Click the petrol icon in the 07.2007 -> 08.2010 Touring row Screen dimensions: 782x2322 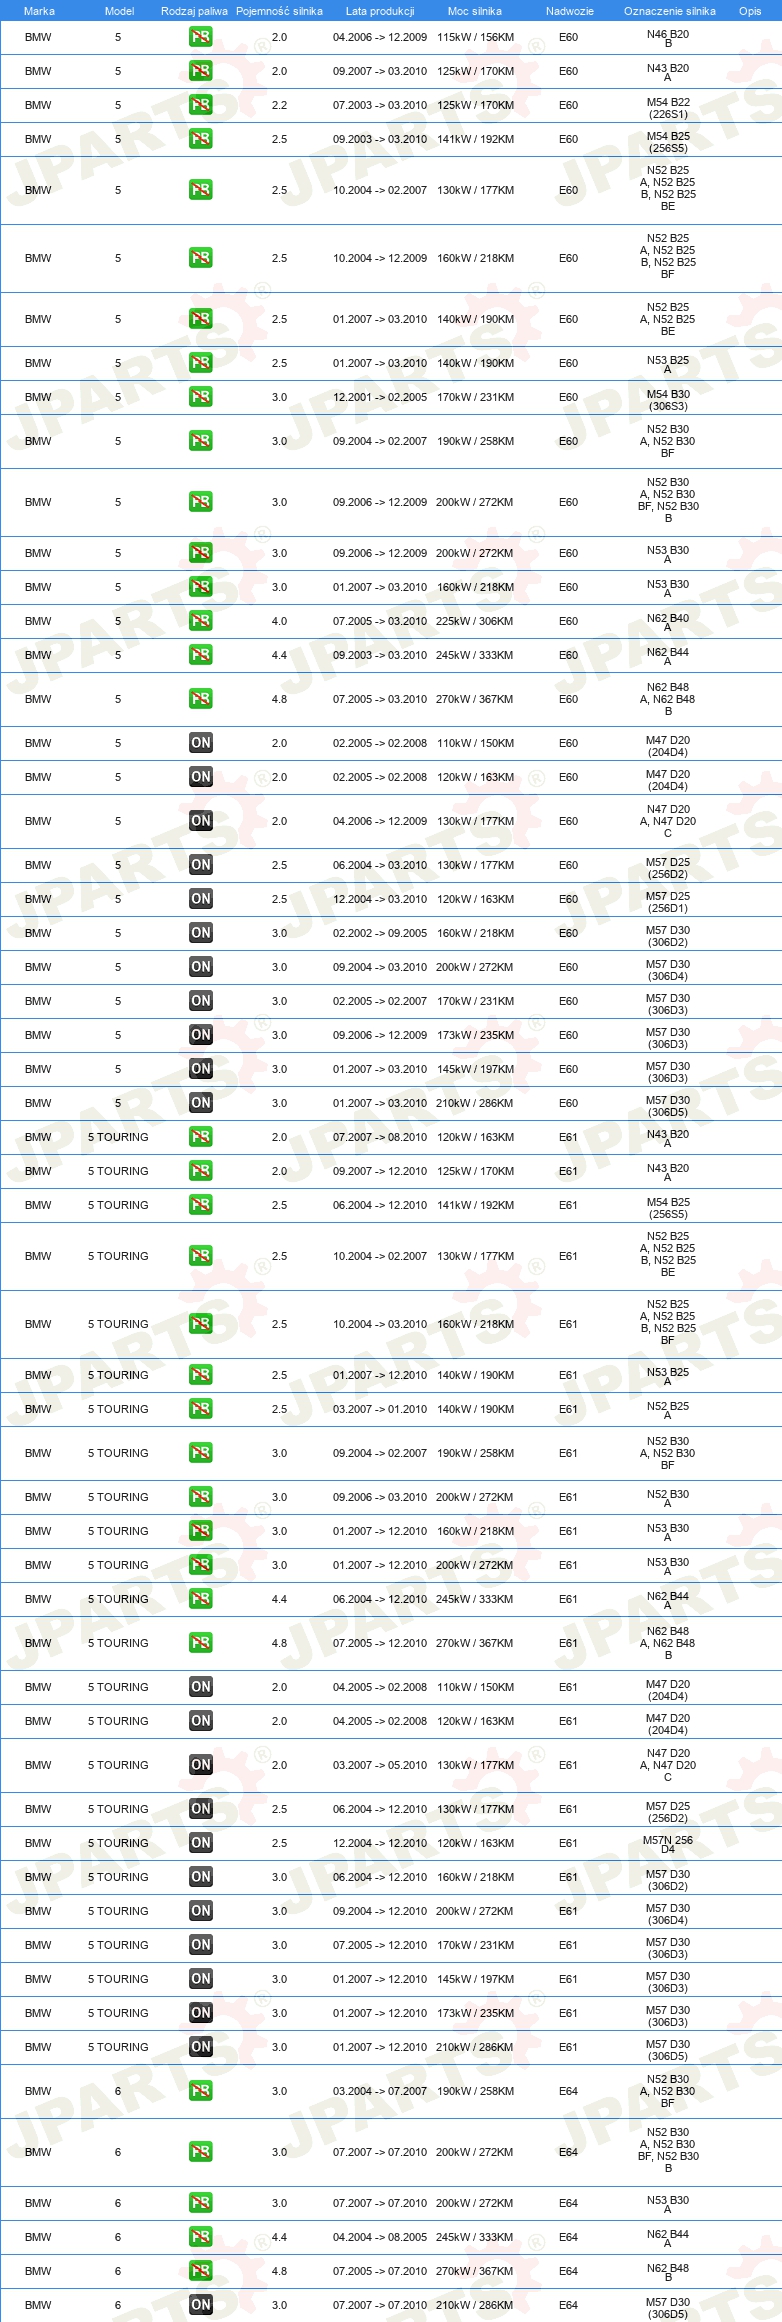pos(200,1137)
